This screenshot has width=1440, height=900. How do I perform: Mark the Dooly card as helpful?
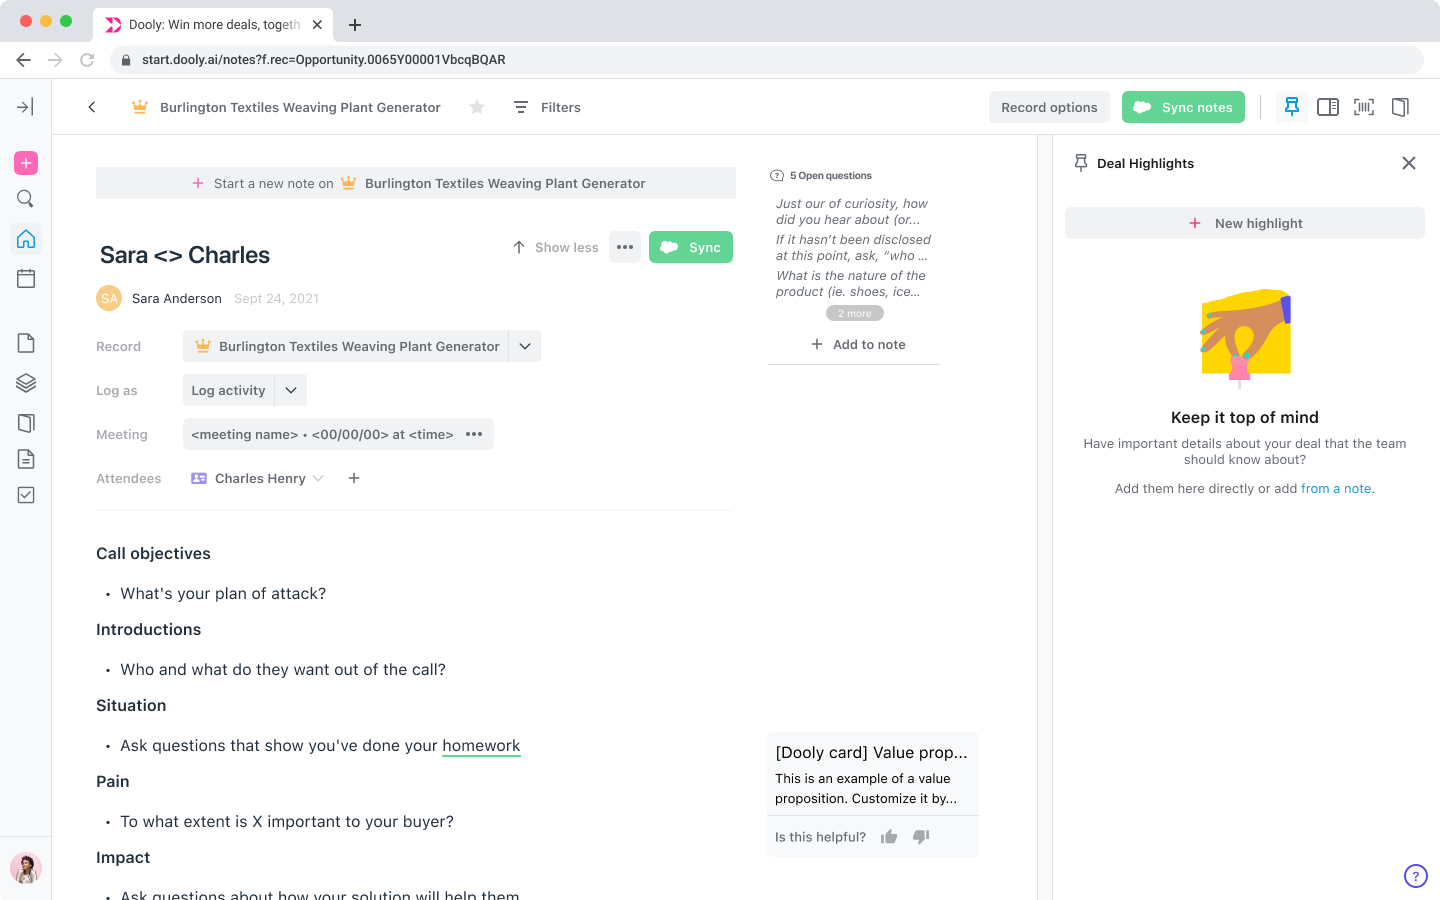[x=889, y=837]
